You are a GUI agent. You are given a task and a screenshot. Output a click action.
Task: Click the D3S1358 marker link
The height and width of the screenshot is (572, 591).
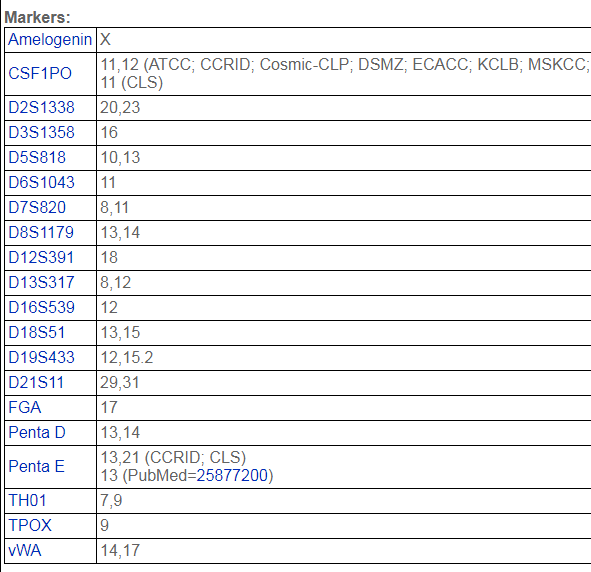click(x=41, y=132)
